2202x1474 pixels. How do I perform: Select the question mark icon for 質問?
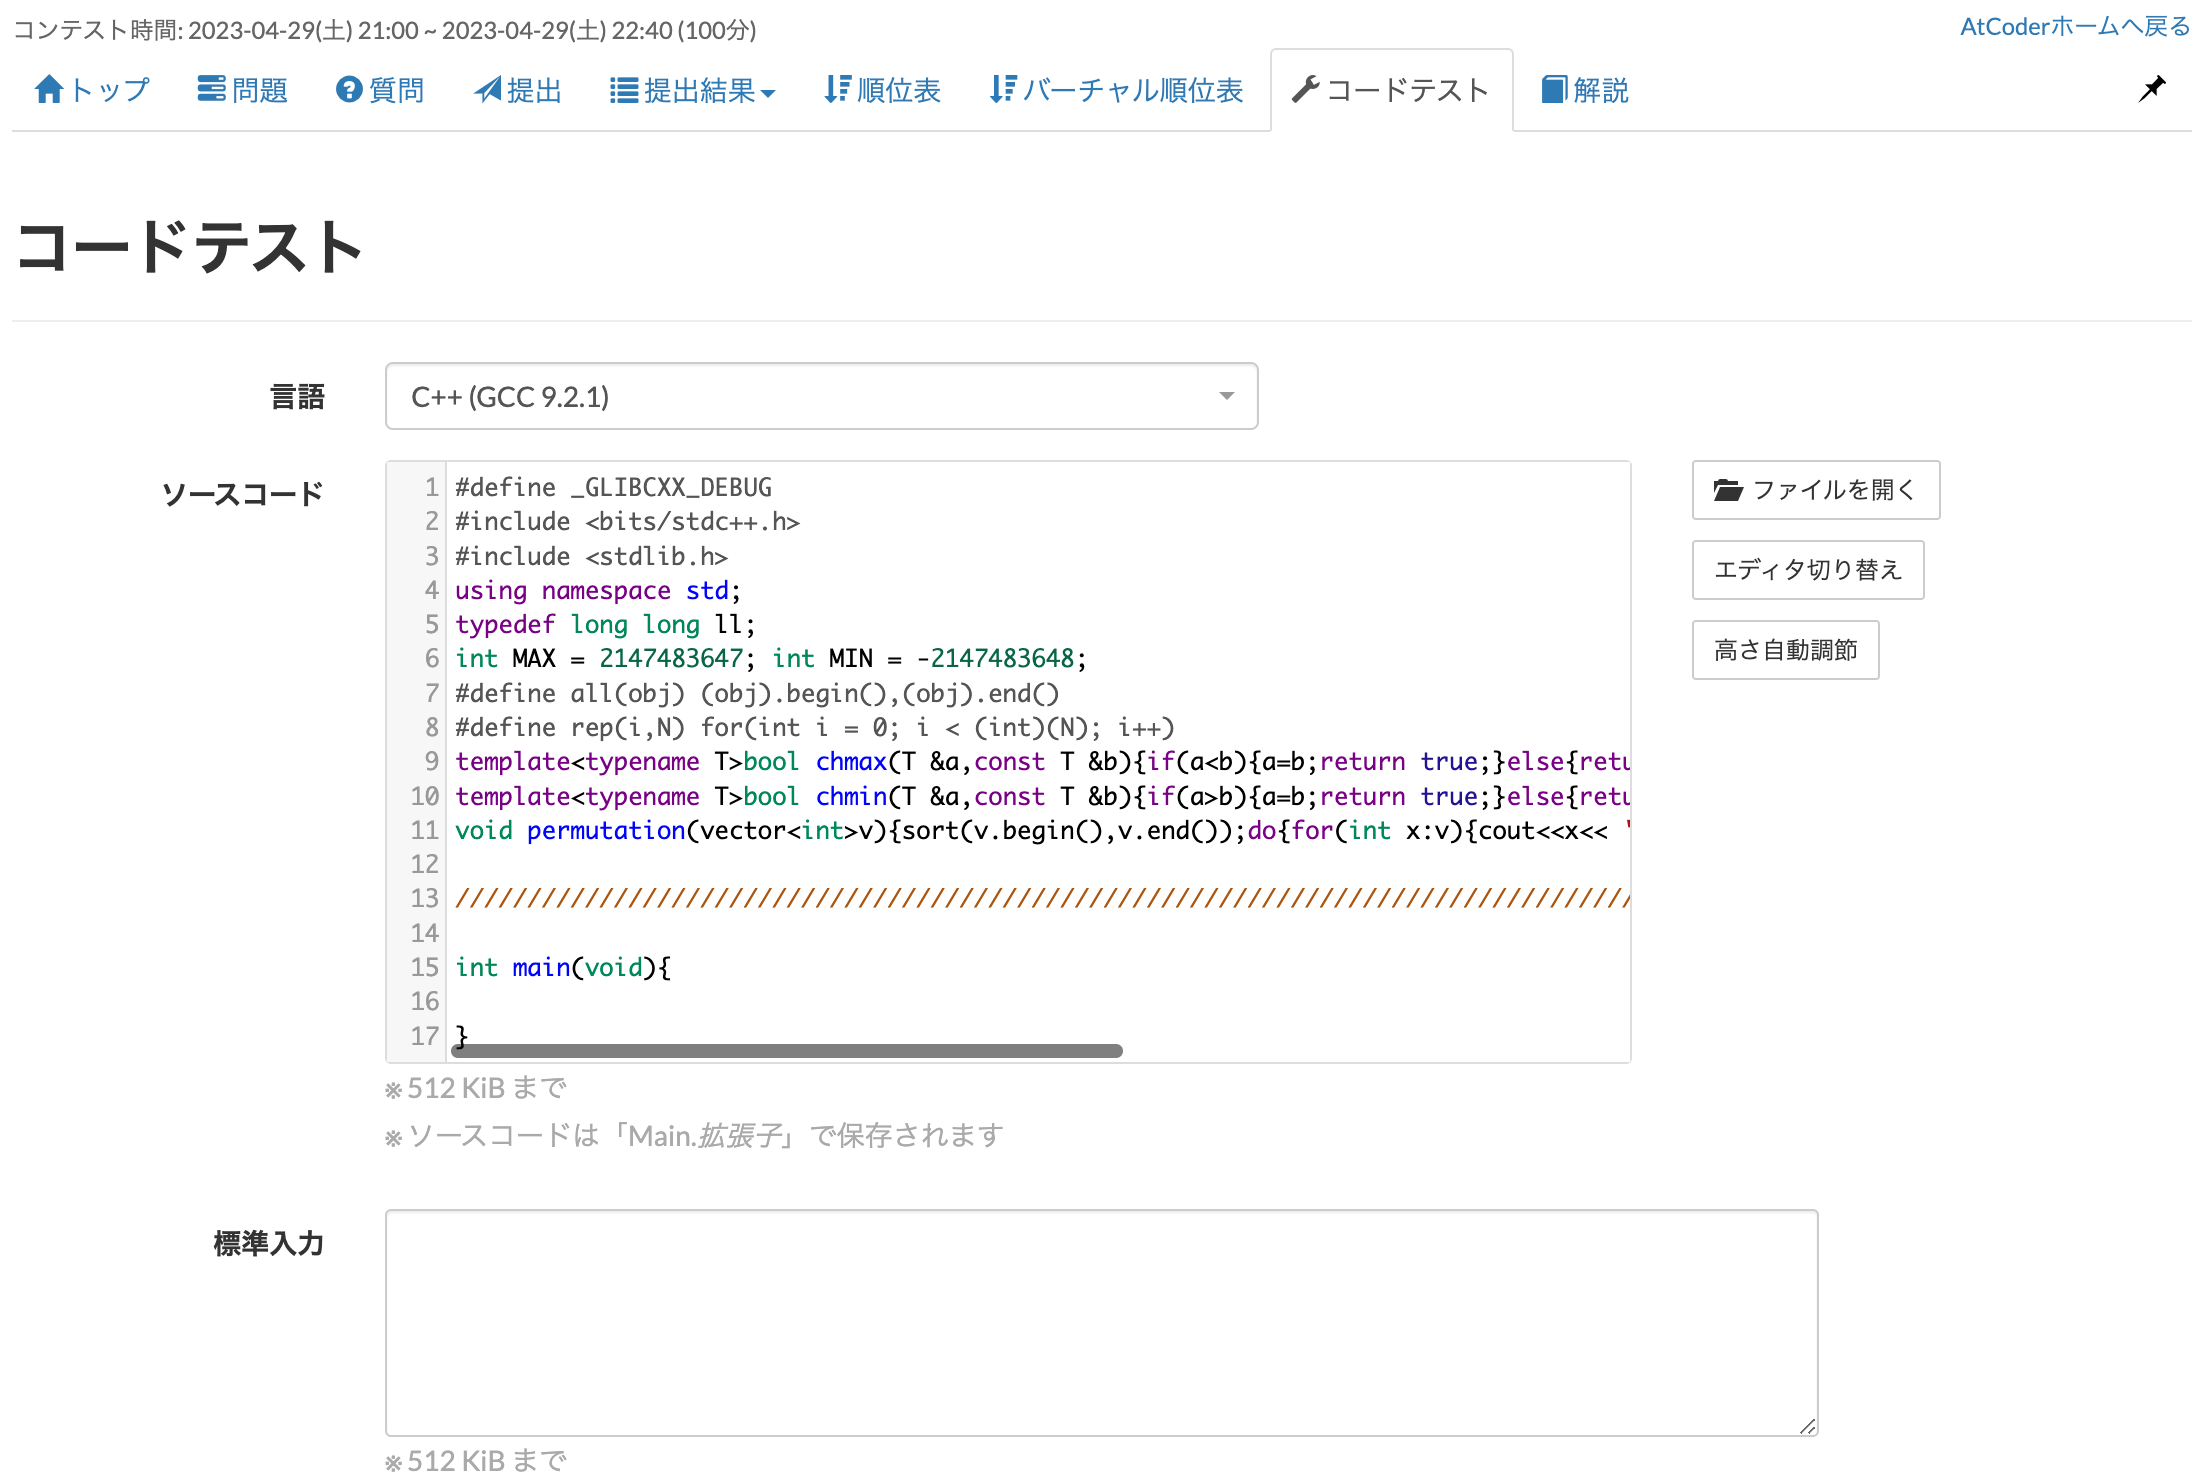pyautogui.click(x=348, y=89)
